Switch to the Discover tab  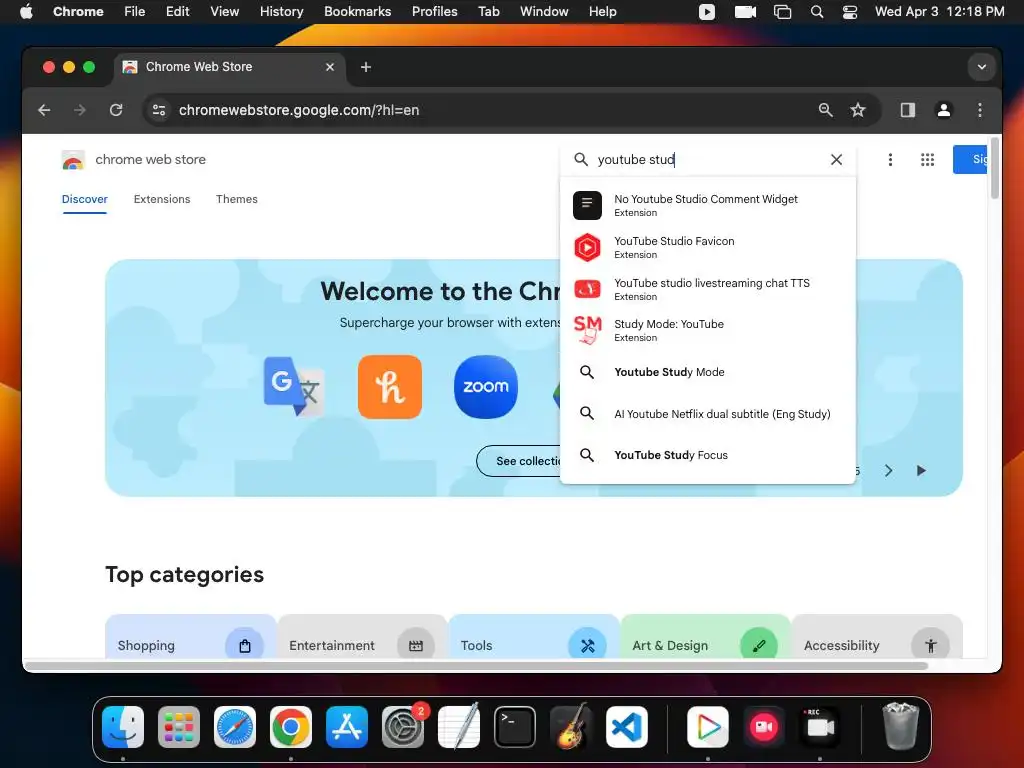coord(85,199)
